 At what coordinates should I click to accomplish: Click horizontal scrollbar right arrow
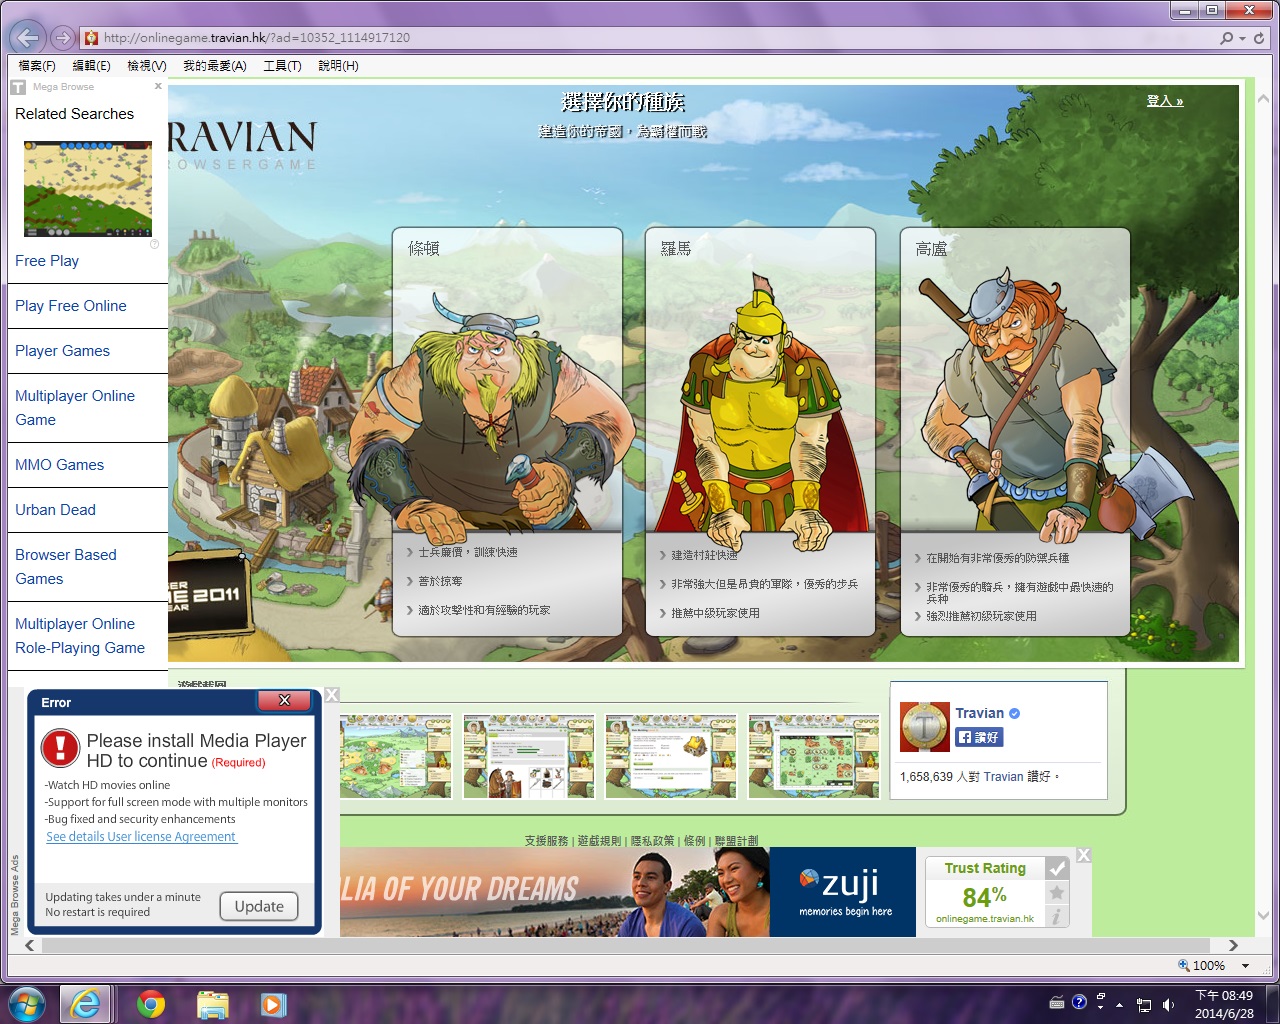coord(1233,945)
